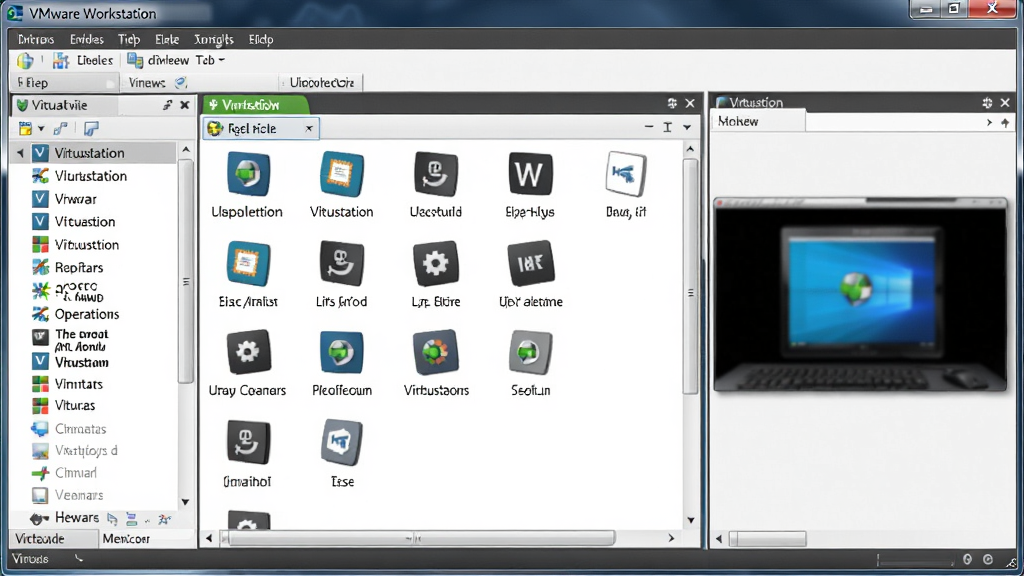
Task: Open the Uray Coaners gear icon
Action: [248, 353]
